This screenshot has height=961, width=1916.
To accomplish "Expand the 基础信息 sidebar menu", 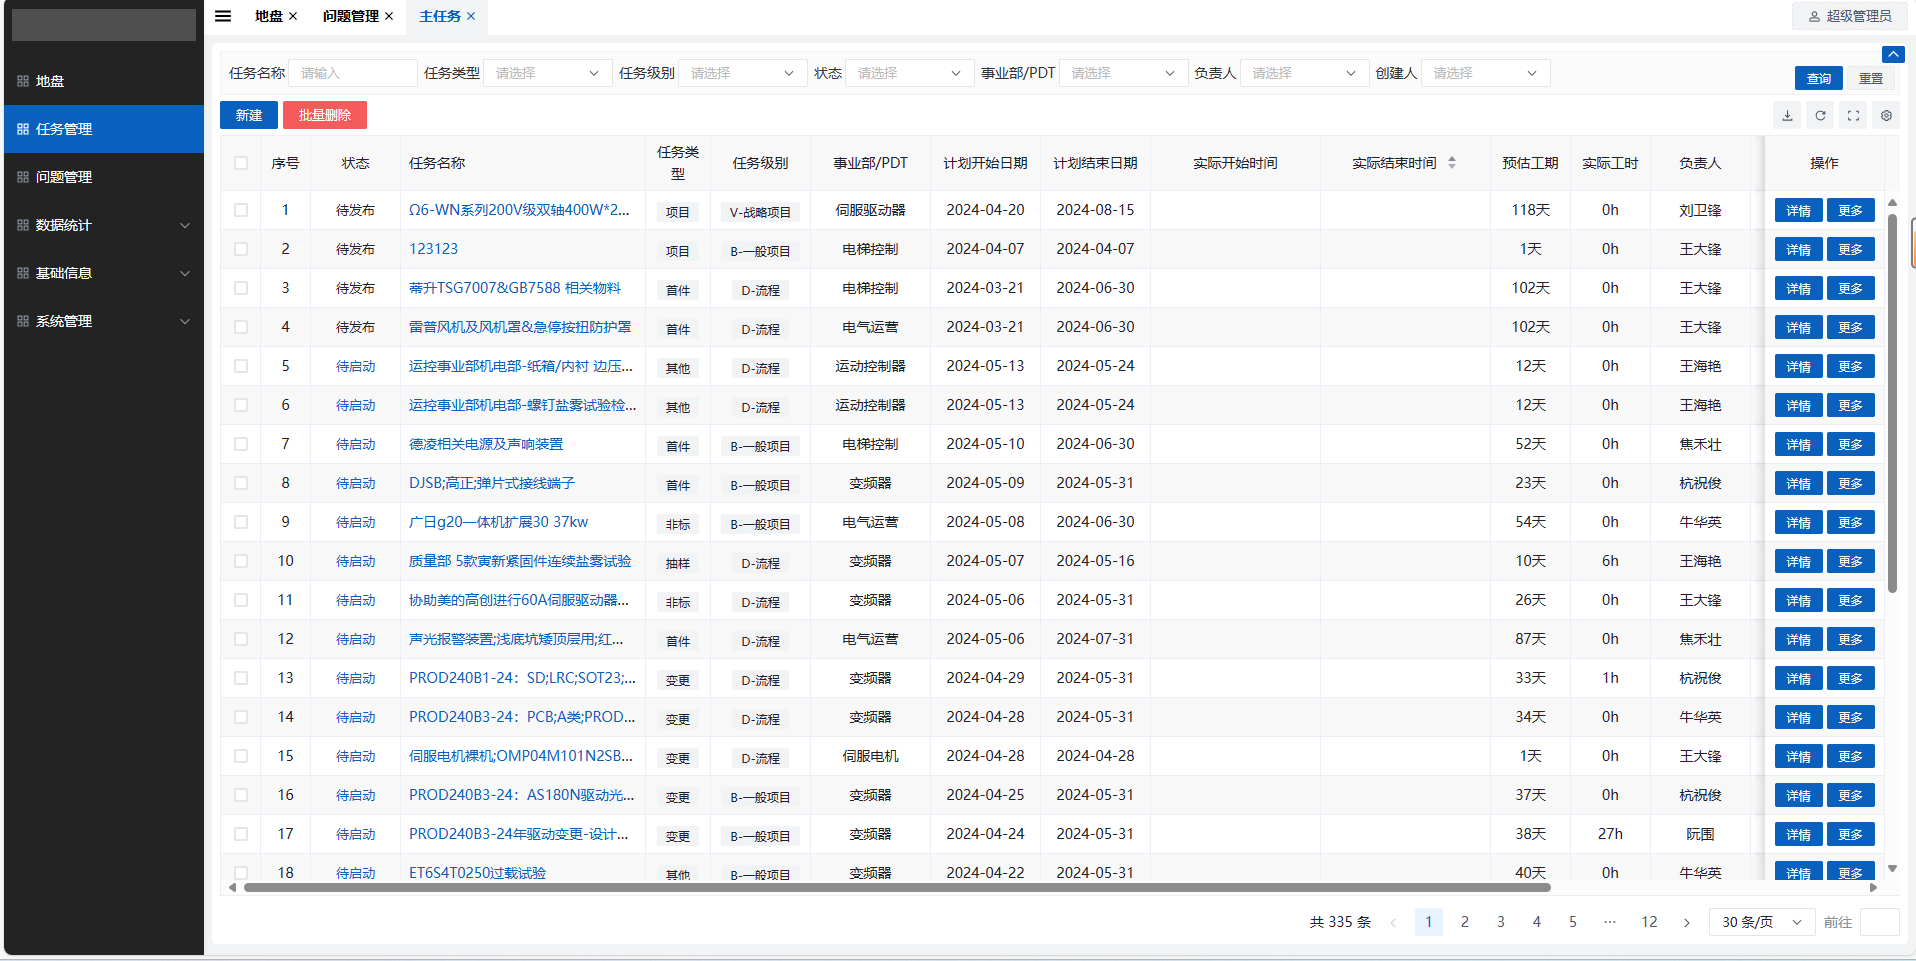I will pos(104,273).
